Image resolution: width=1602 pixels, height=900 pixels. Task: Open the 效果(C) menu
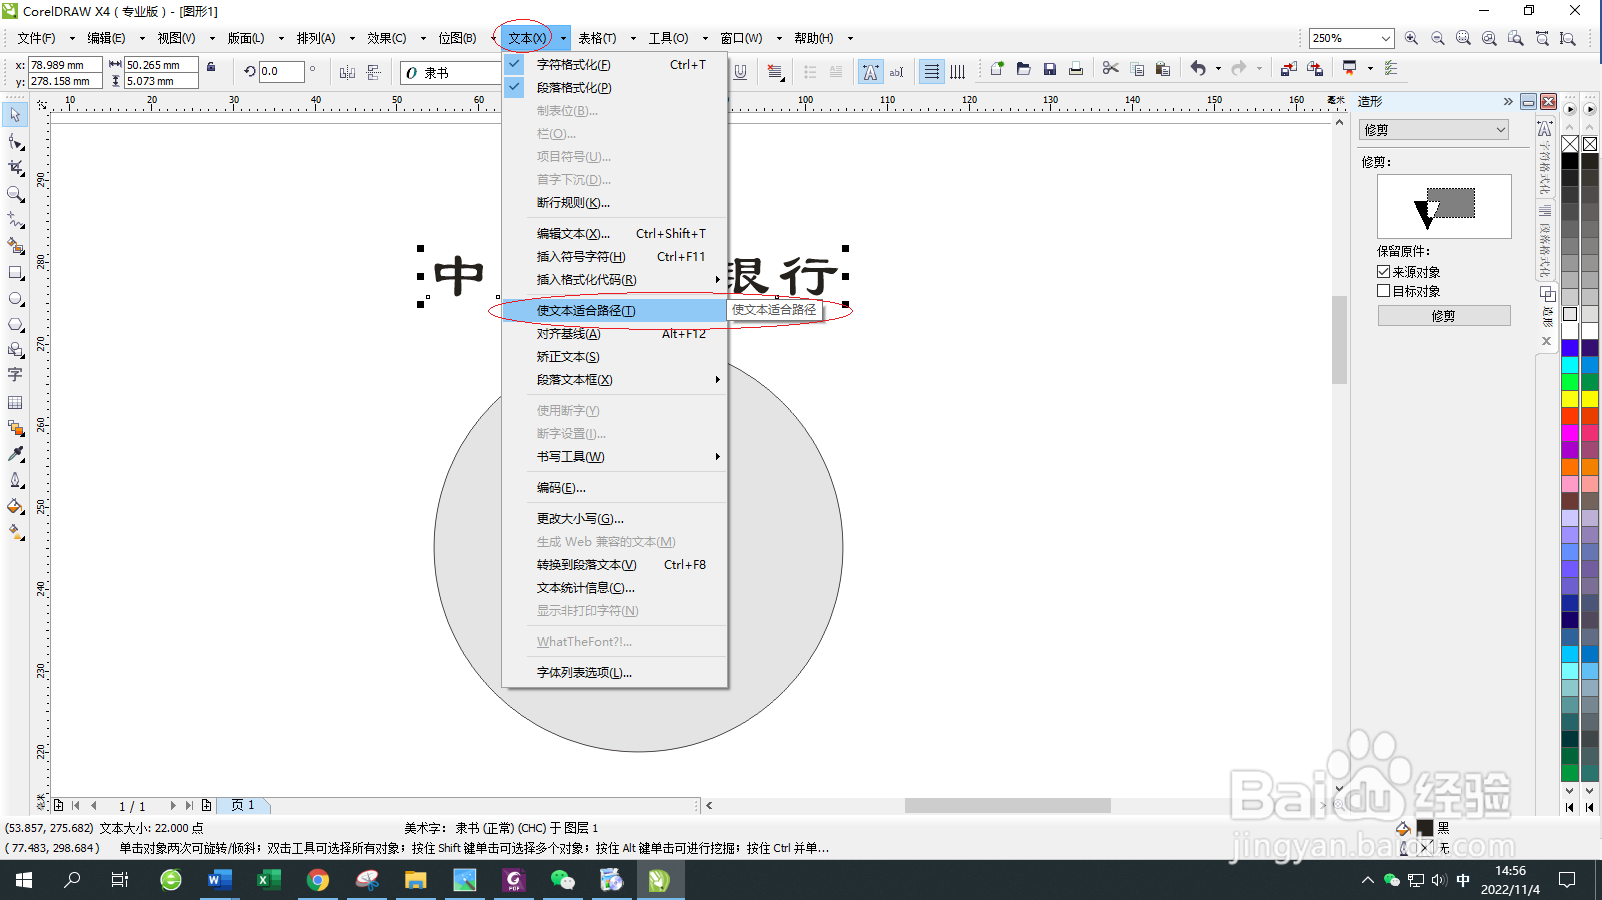pyautogui.click(x=386, y=38)
